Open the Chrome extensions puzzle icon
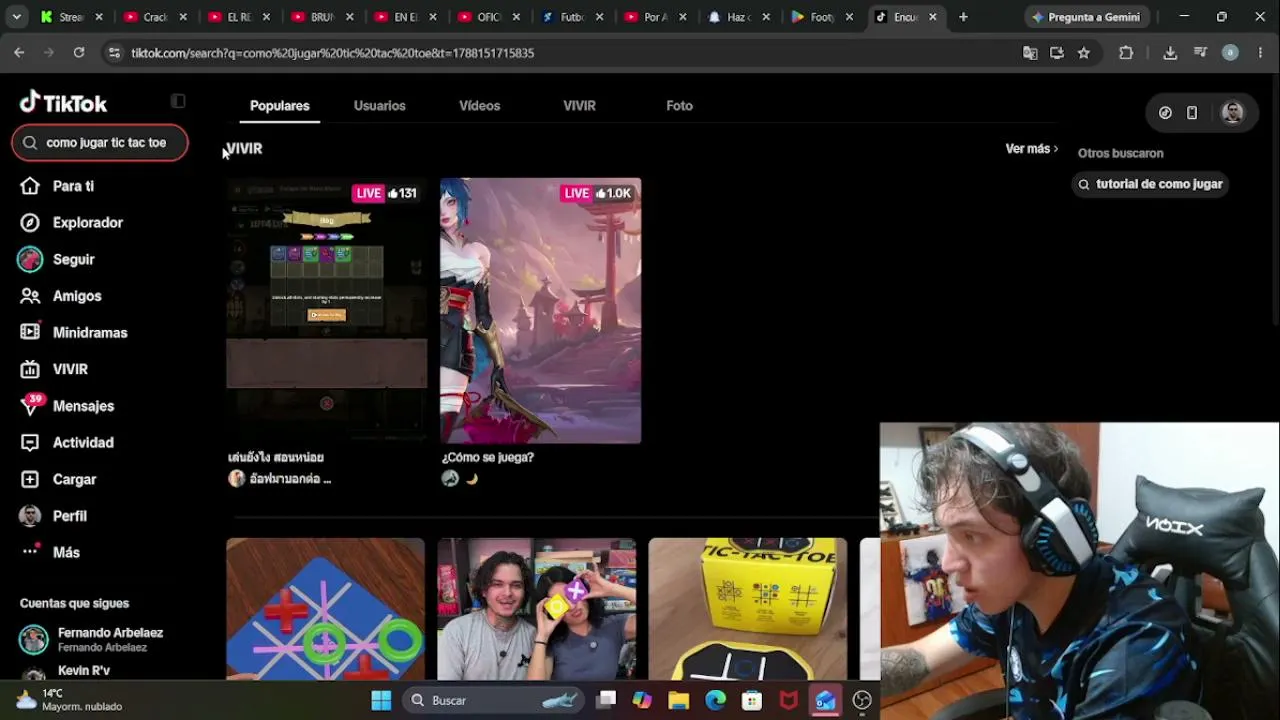The image size is (1280, 720). coord(1126,53)
